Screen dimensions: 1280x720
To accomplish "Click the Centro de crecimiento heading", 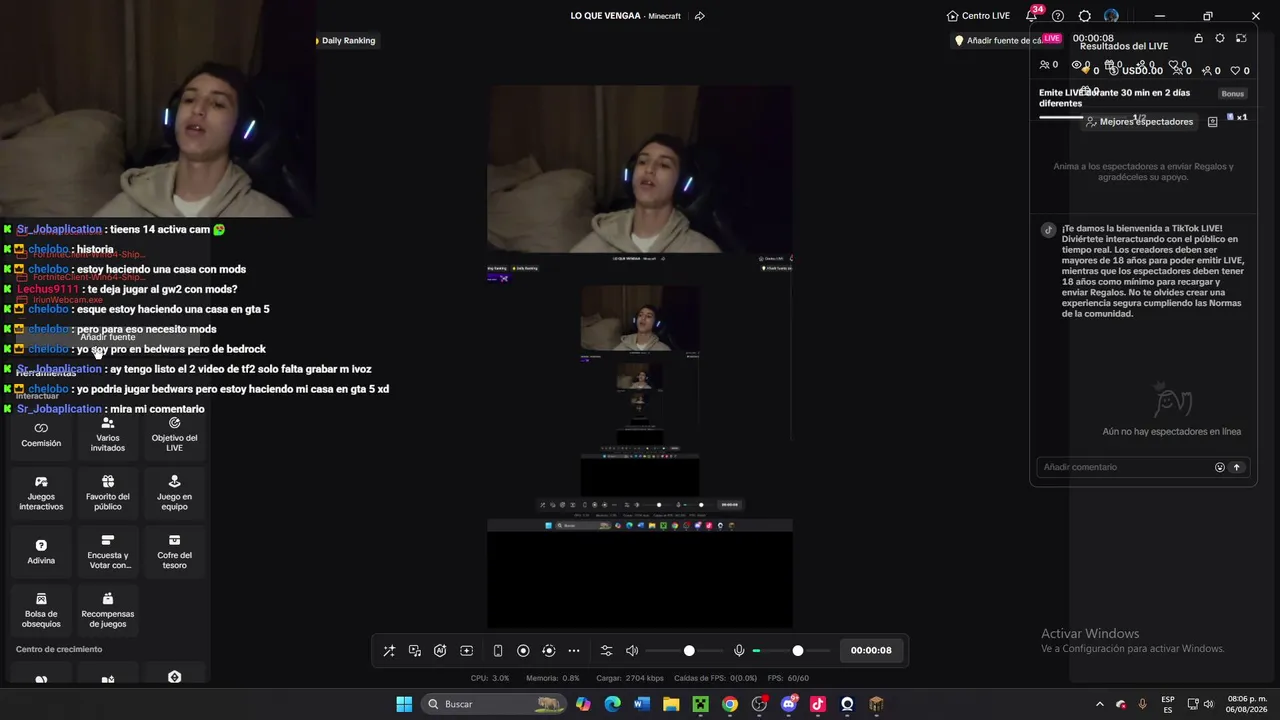I will click(59, 650).
